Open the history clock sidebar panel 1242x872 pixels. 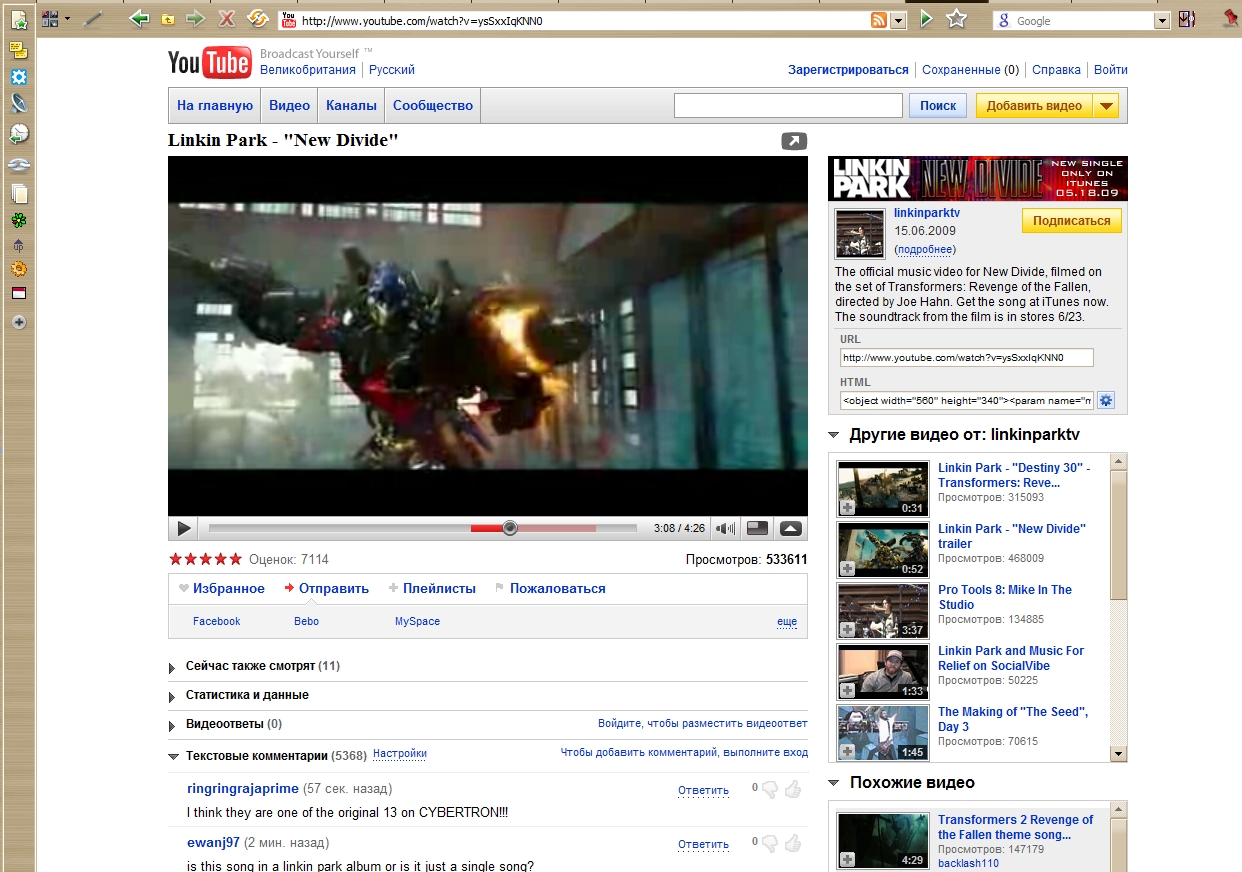19,133
